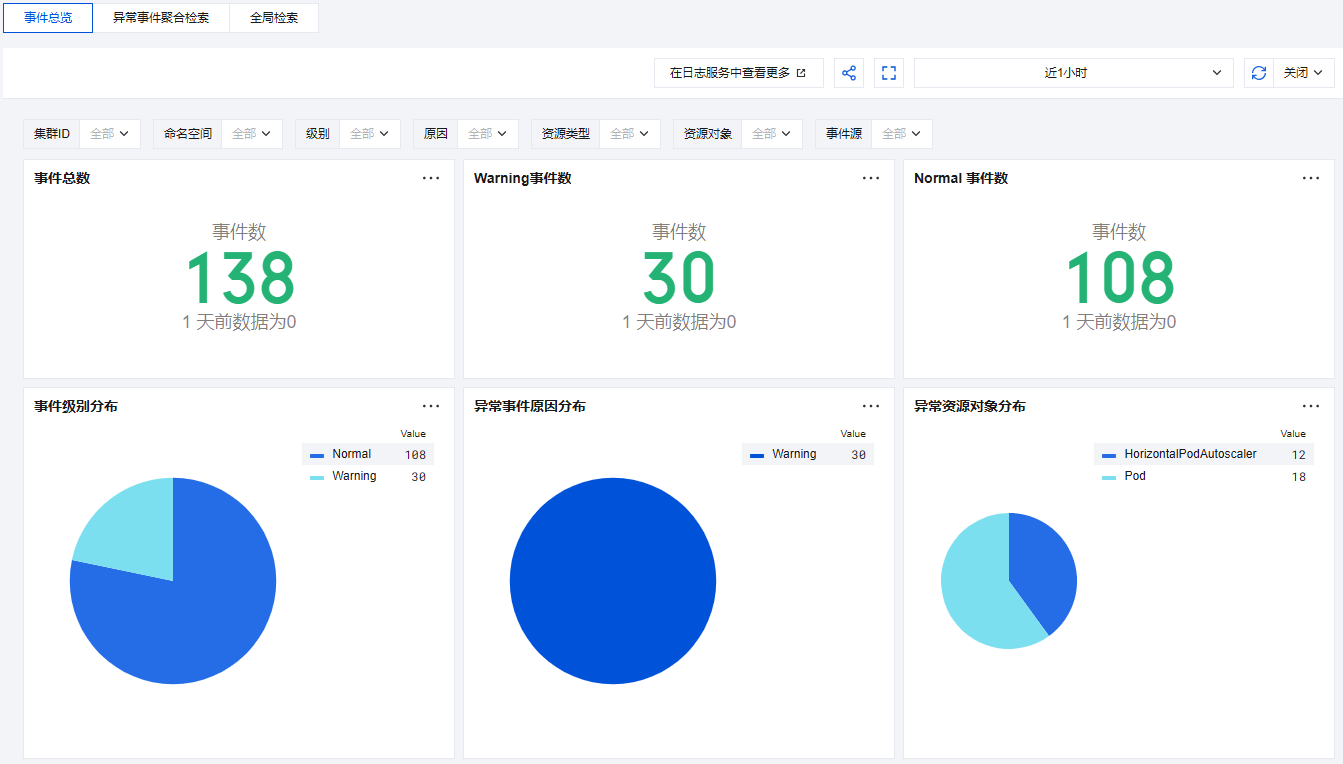Click HorizontalPodAutoscaler blue legend swatch
The image size is (1343, 764).
[1108, 455]
